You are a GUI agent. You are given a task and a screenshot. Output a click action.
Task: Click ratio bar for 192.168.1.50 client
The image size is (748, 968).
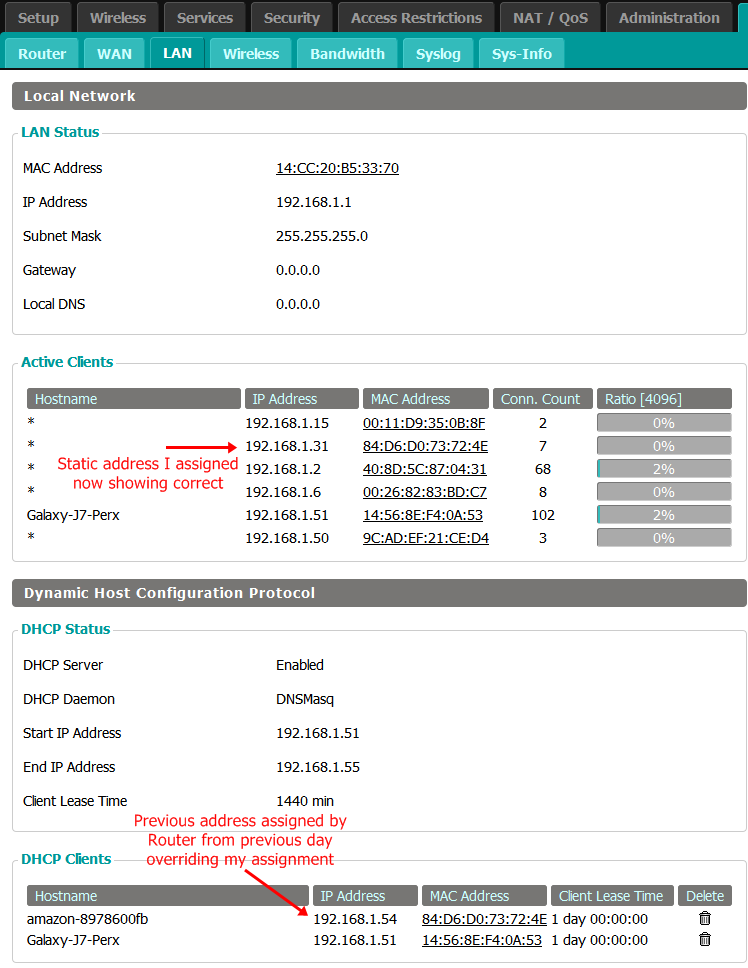pyautogui.click(x=664, y=538)
